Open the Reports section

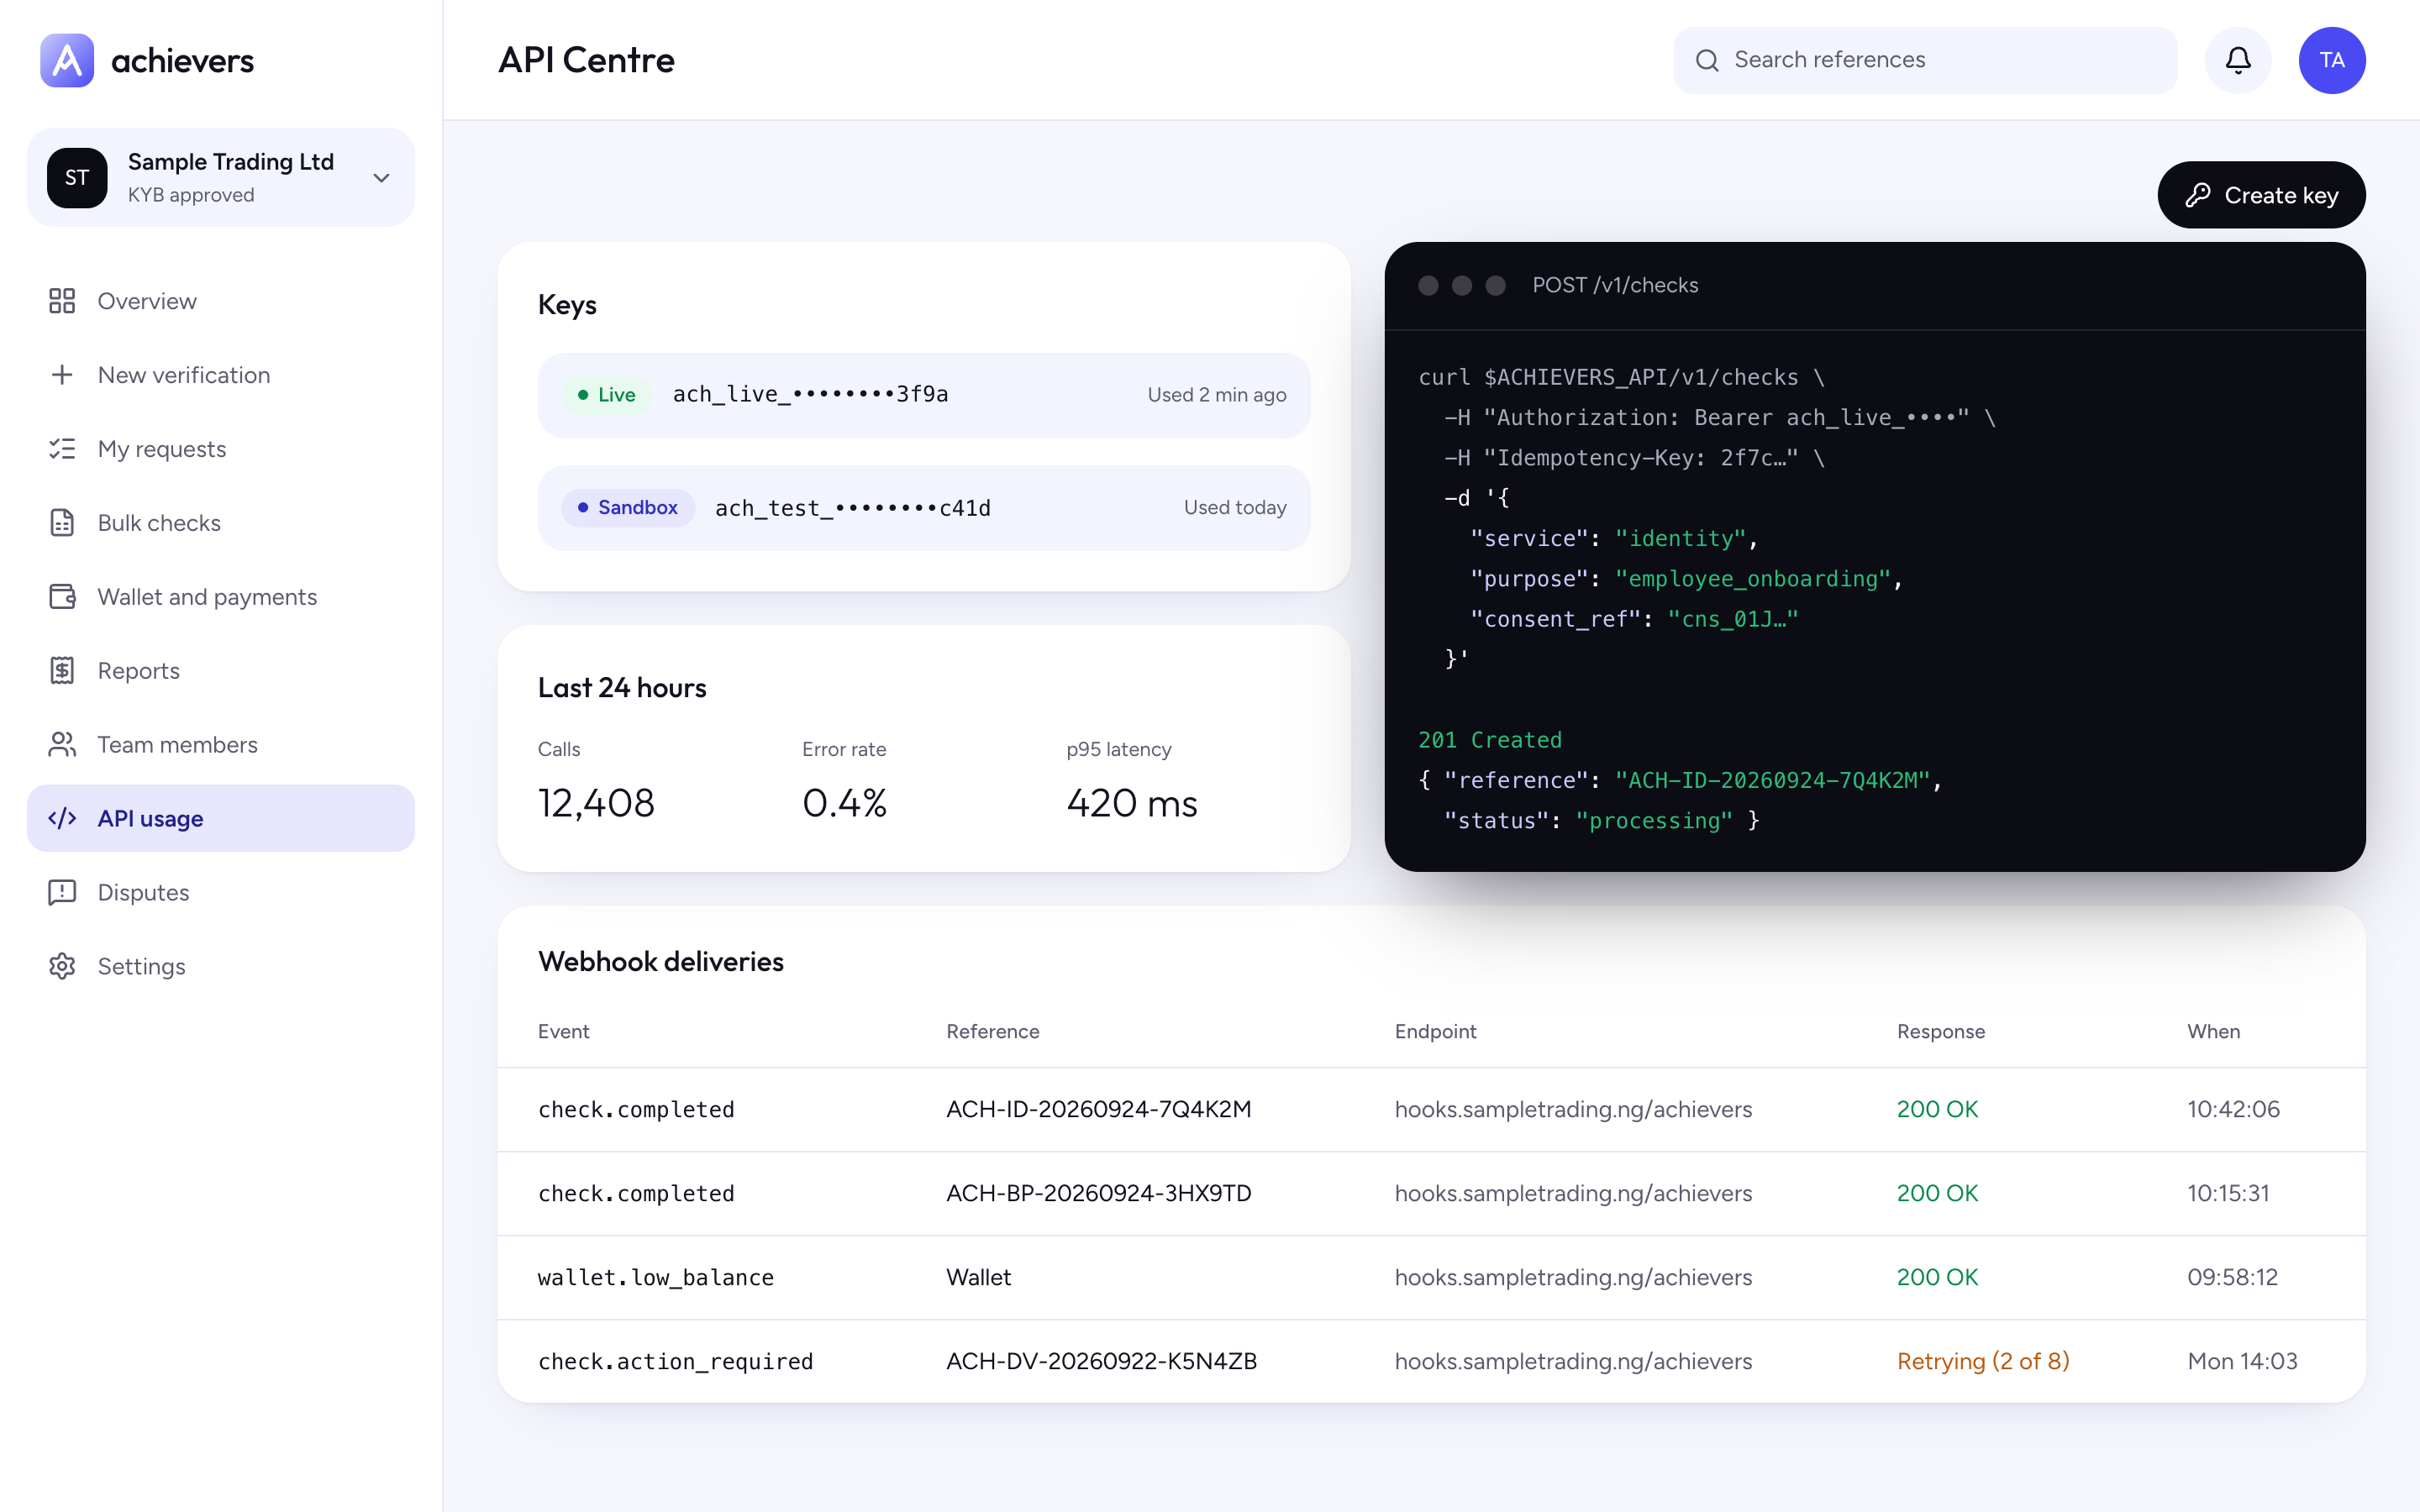coord(221,671)
